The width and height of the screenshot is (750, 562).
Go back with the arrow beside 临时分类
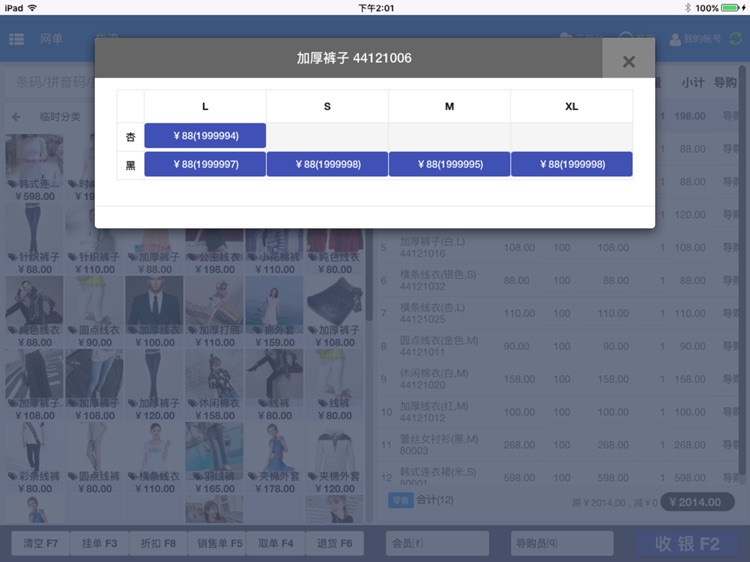16,117
